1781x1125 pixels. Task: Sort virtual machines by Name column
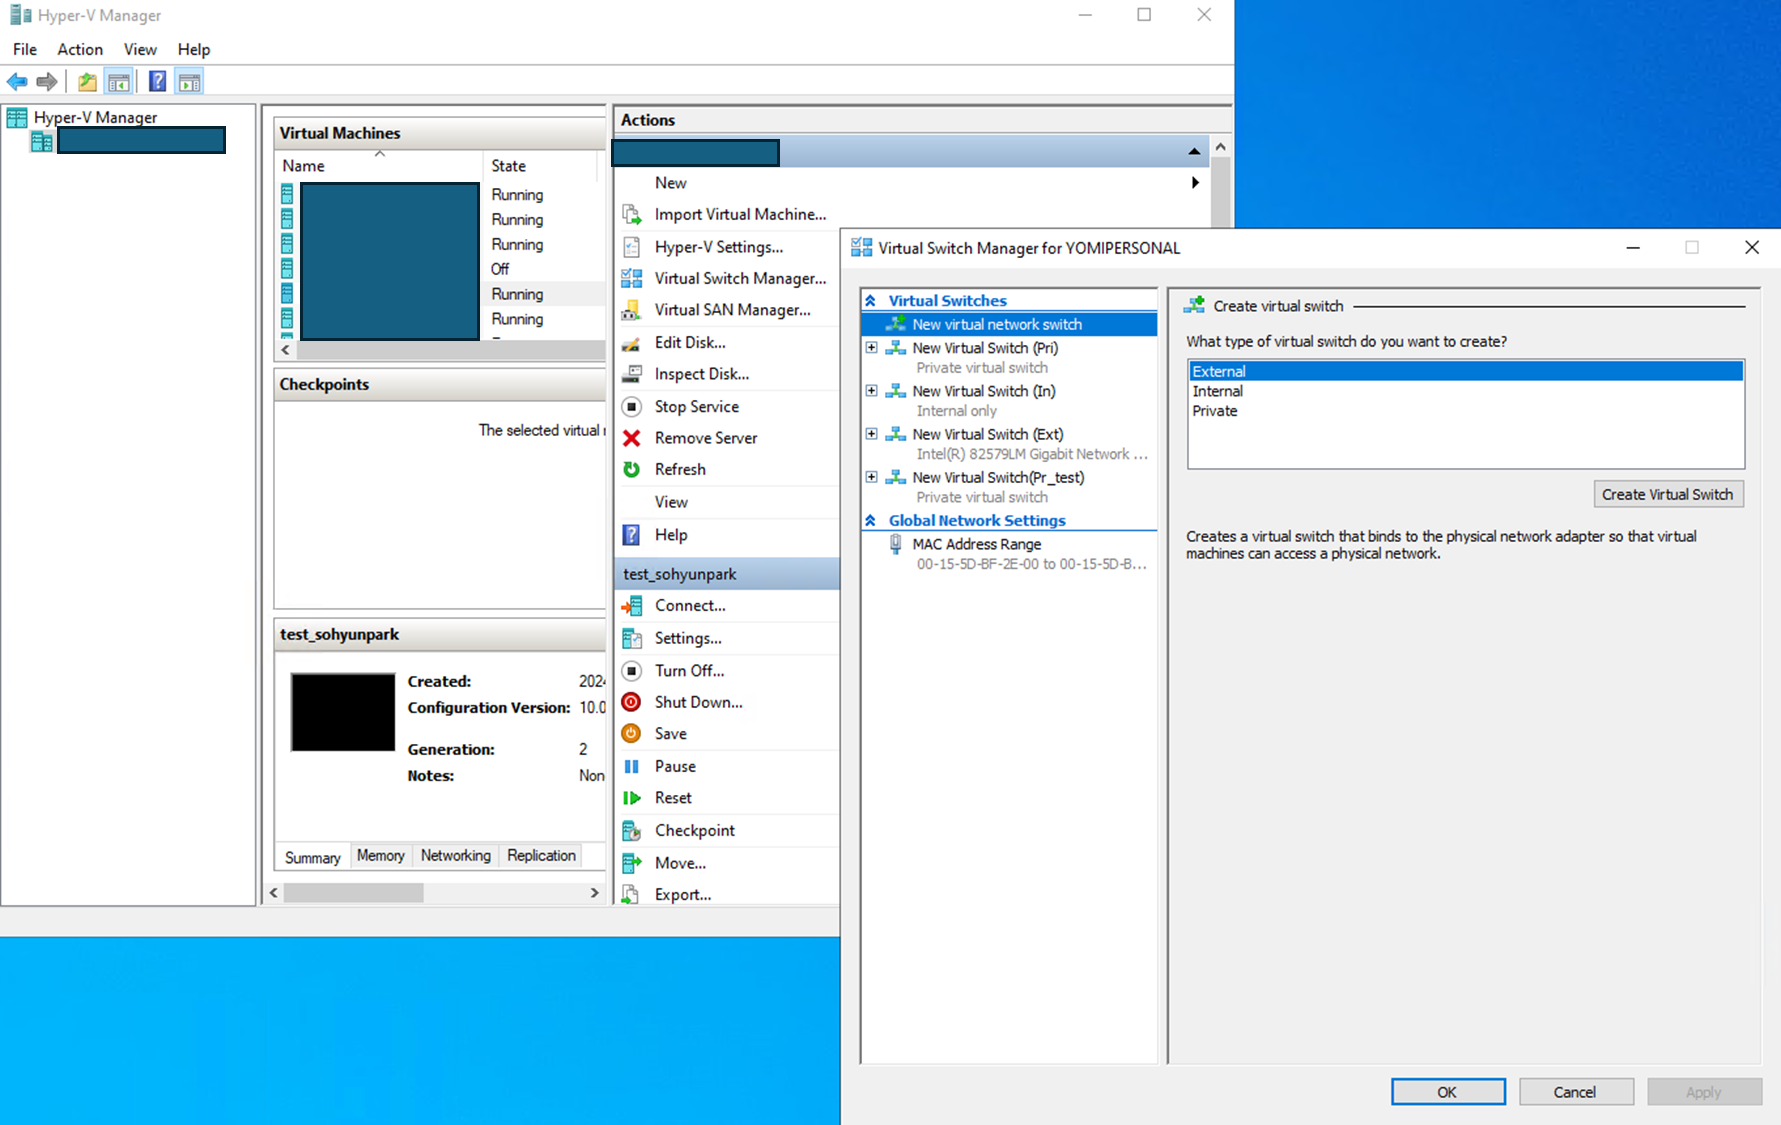pyautogui.click(x=379, y=166)
